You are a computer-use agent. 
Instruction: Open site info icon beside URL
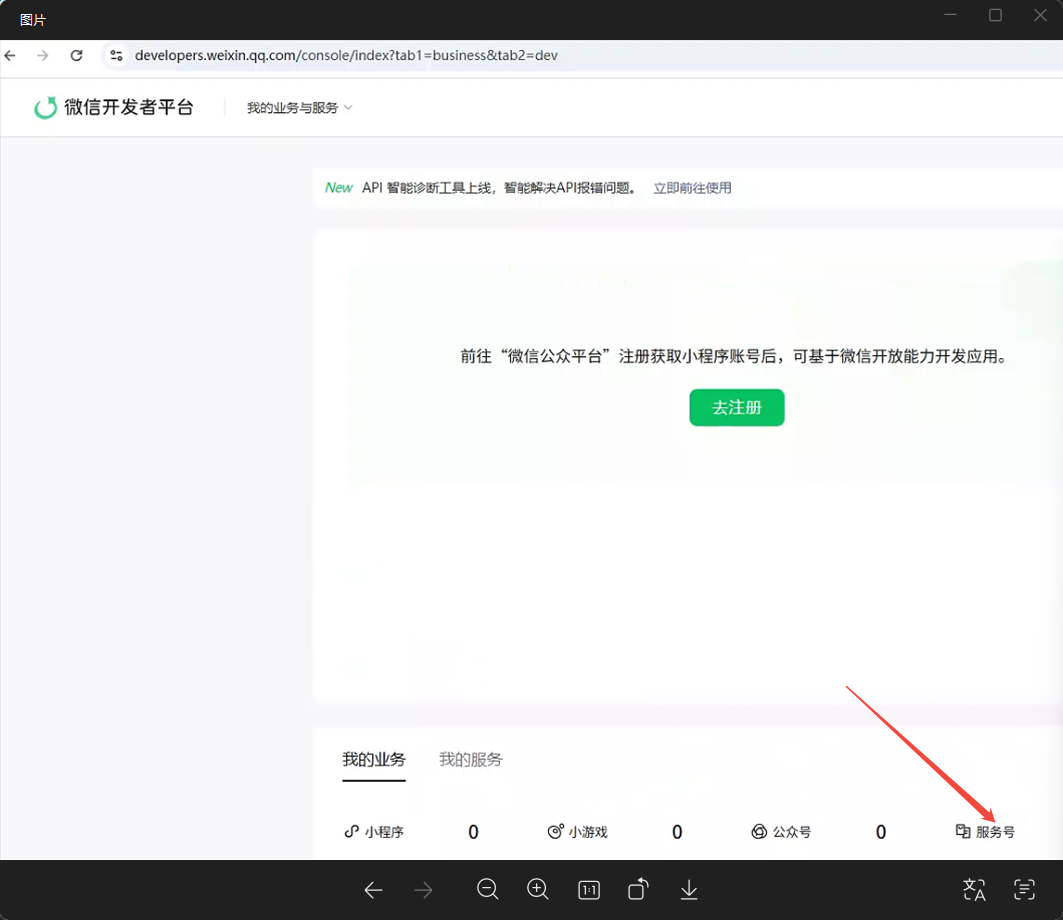tap(116, 56)
